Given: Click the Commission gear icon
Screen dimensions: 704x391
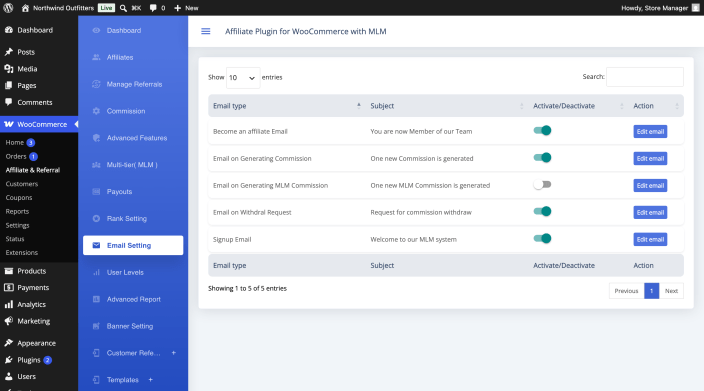Looking at the screenshot, I should point(96,111).
